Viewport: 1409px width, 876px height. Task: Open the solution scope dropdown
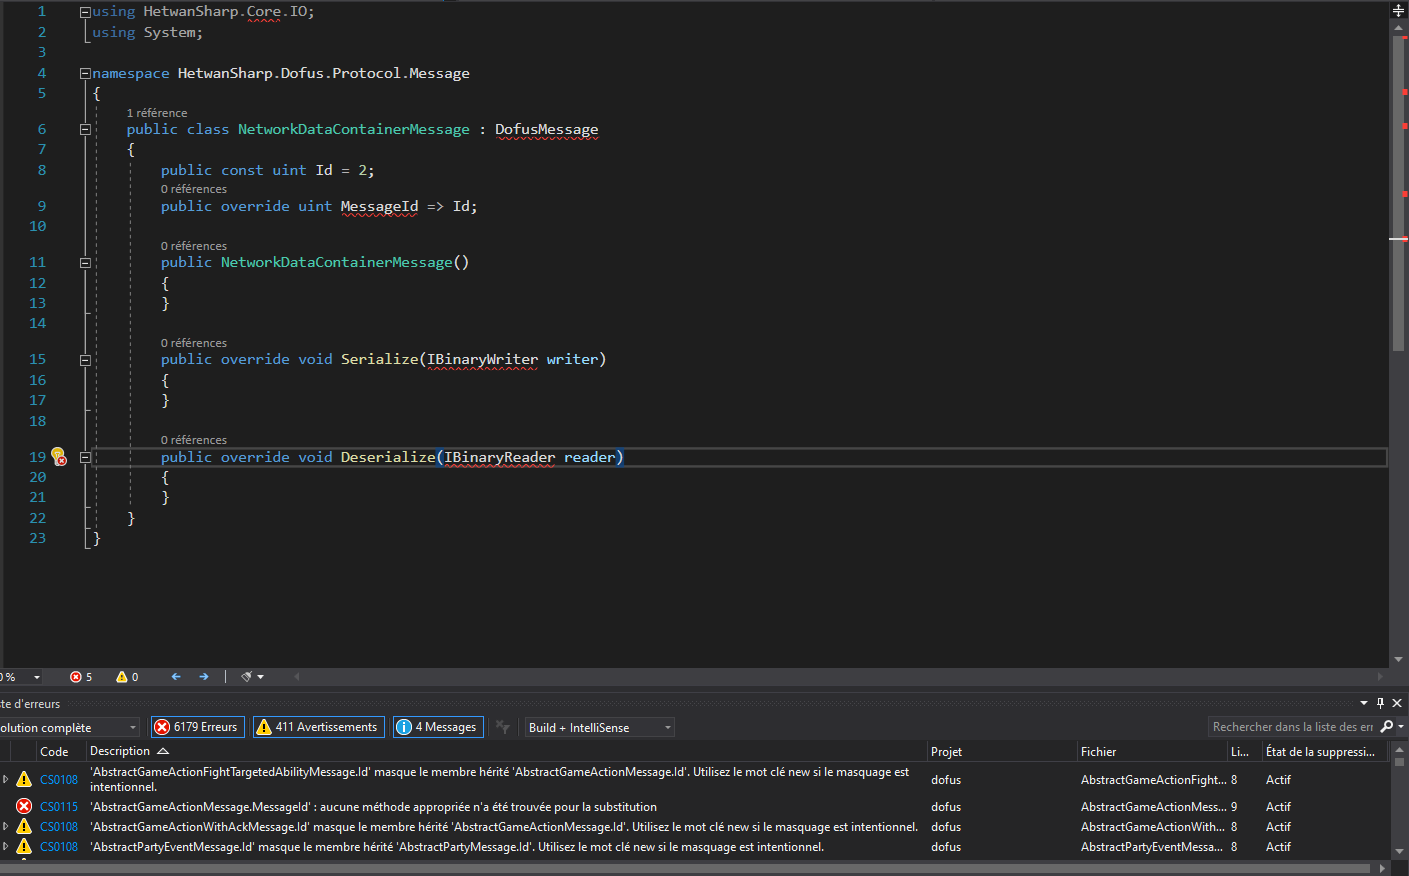(x=68, y=727)
